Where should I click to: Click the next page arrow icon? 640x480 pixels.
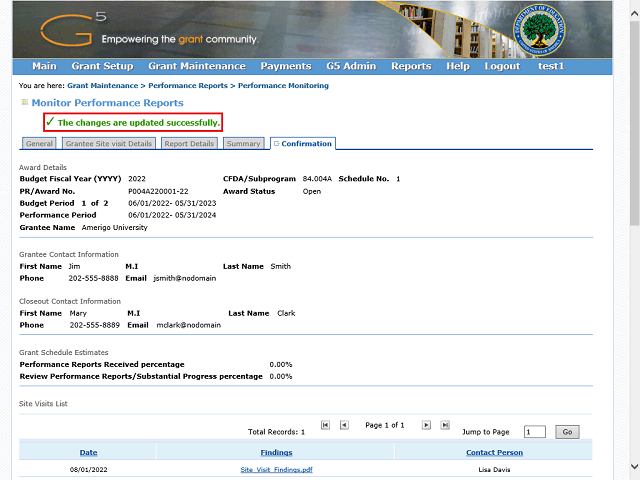[426, 425]
